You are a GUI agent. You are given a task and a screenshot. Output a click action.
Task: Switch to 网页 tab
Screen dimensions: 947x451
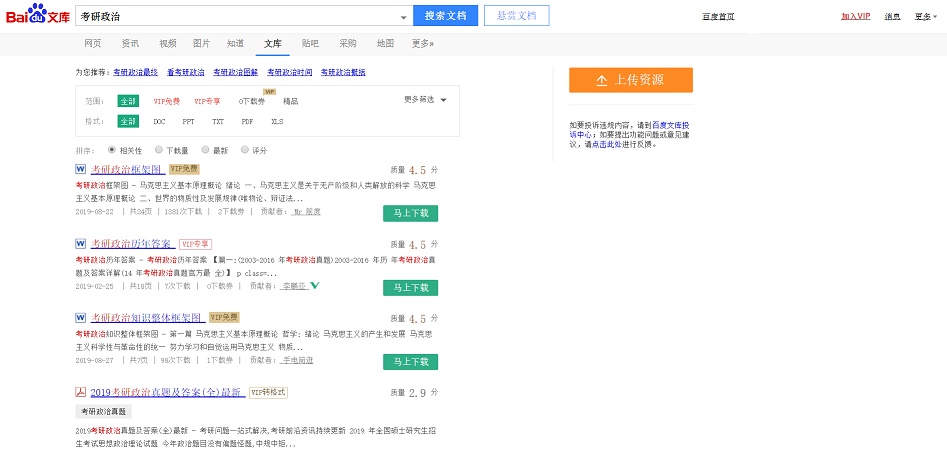click(x=92, y=43)
